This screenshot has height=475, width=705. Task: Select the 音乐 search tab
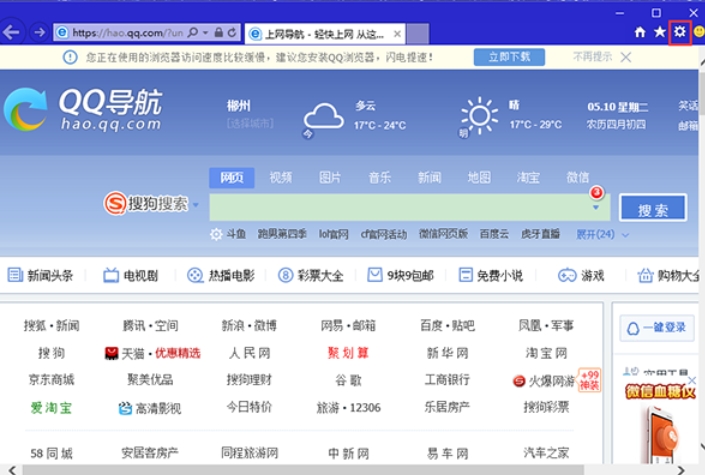[379, 178]
